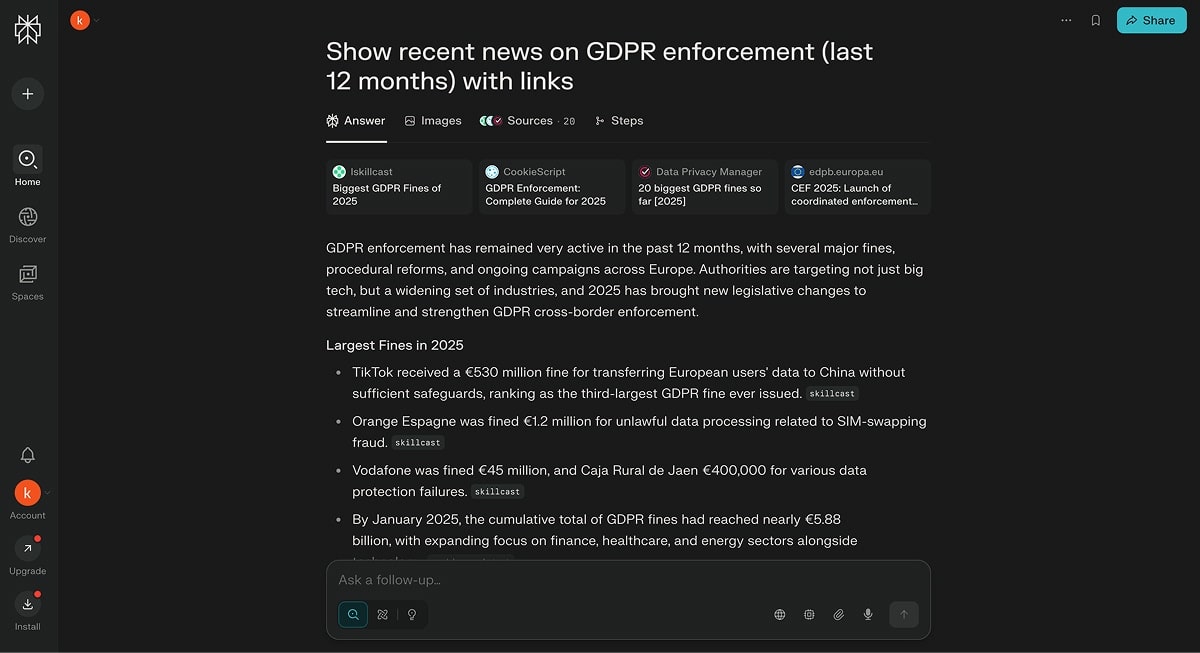Open the search sources selector icon
This screenshot has height=653, width=1200.
pos(809,615)
